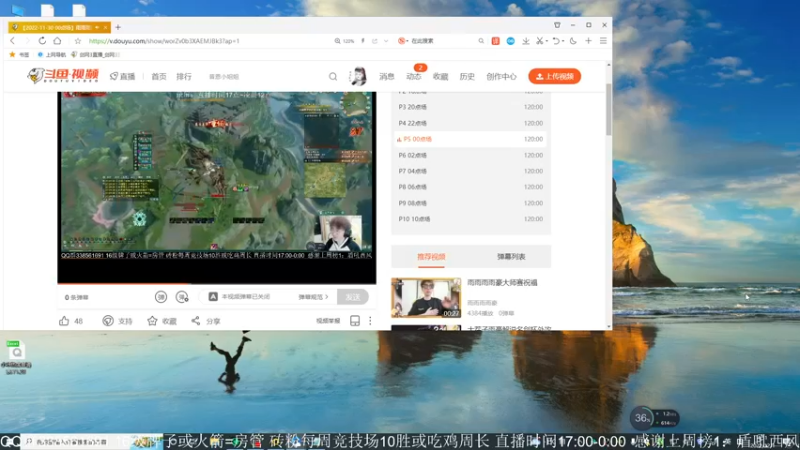Image resolution: width=800 pixels, height=450 pixels.
Task: Toggle danmaku display with the 弹 icon
Action: [x=161, y=297]
